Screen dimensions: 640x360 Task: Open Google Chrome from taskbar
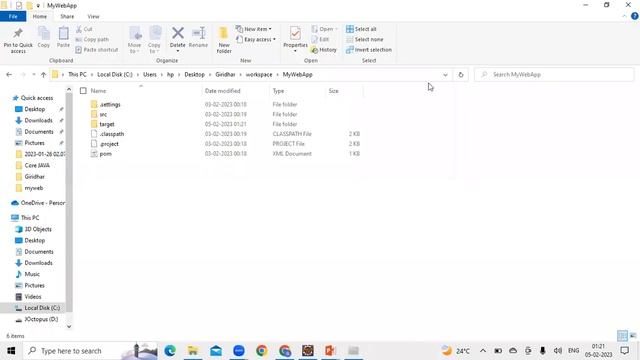click(x=262, y=351)
